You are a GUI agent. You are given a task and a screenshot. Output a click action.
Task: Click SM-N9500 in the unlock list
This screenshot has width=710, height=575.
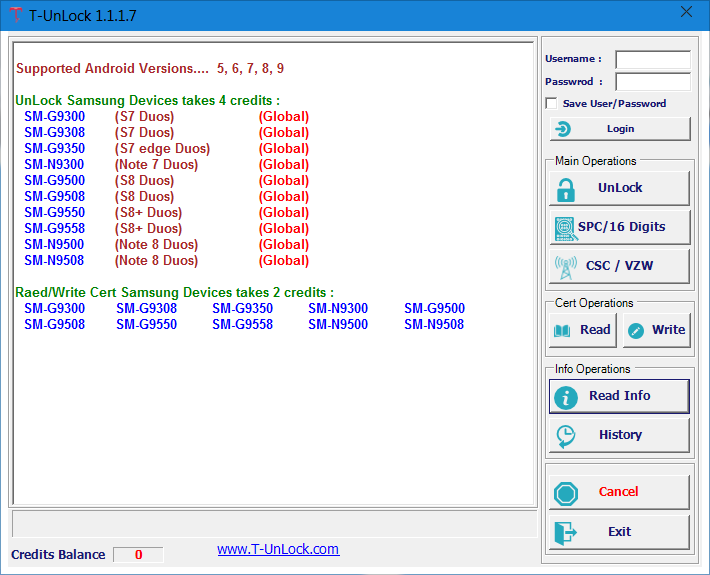click(x=54, y=244)
